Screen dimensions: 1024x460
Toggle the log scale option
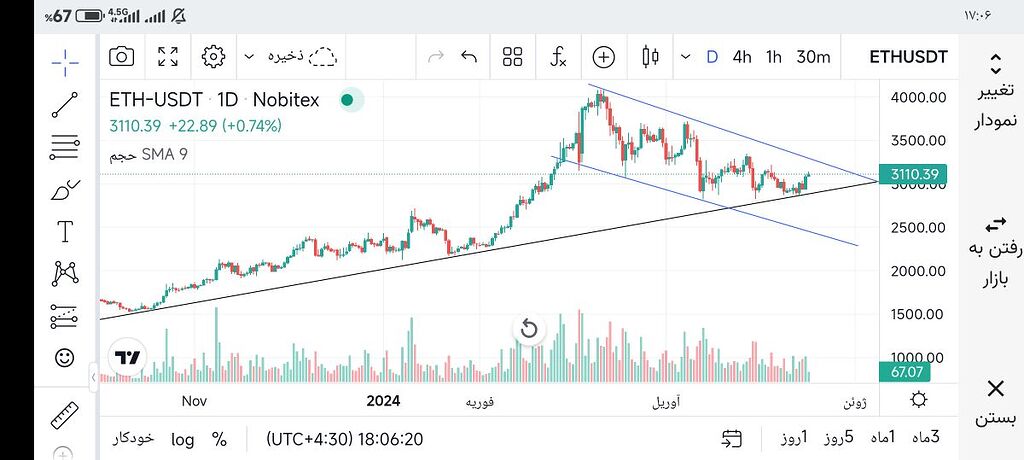(x=183, y=439)
